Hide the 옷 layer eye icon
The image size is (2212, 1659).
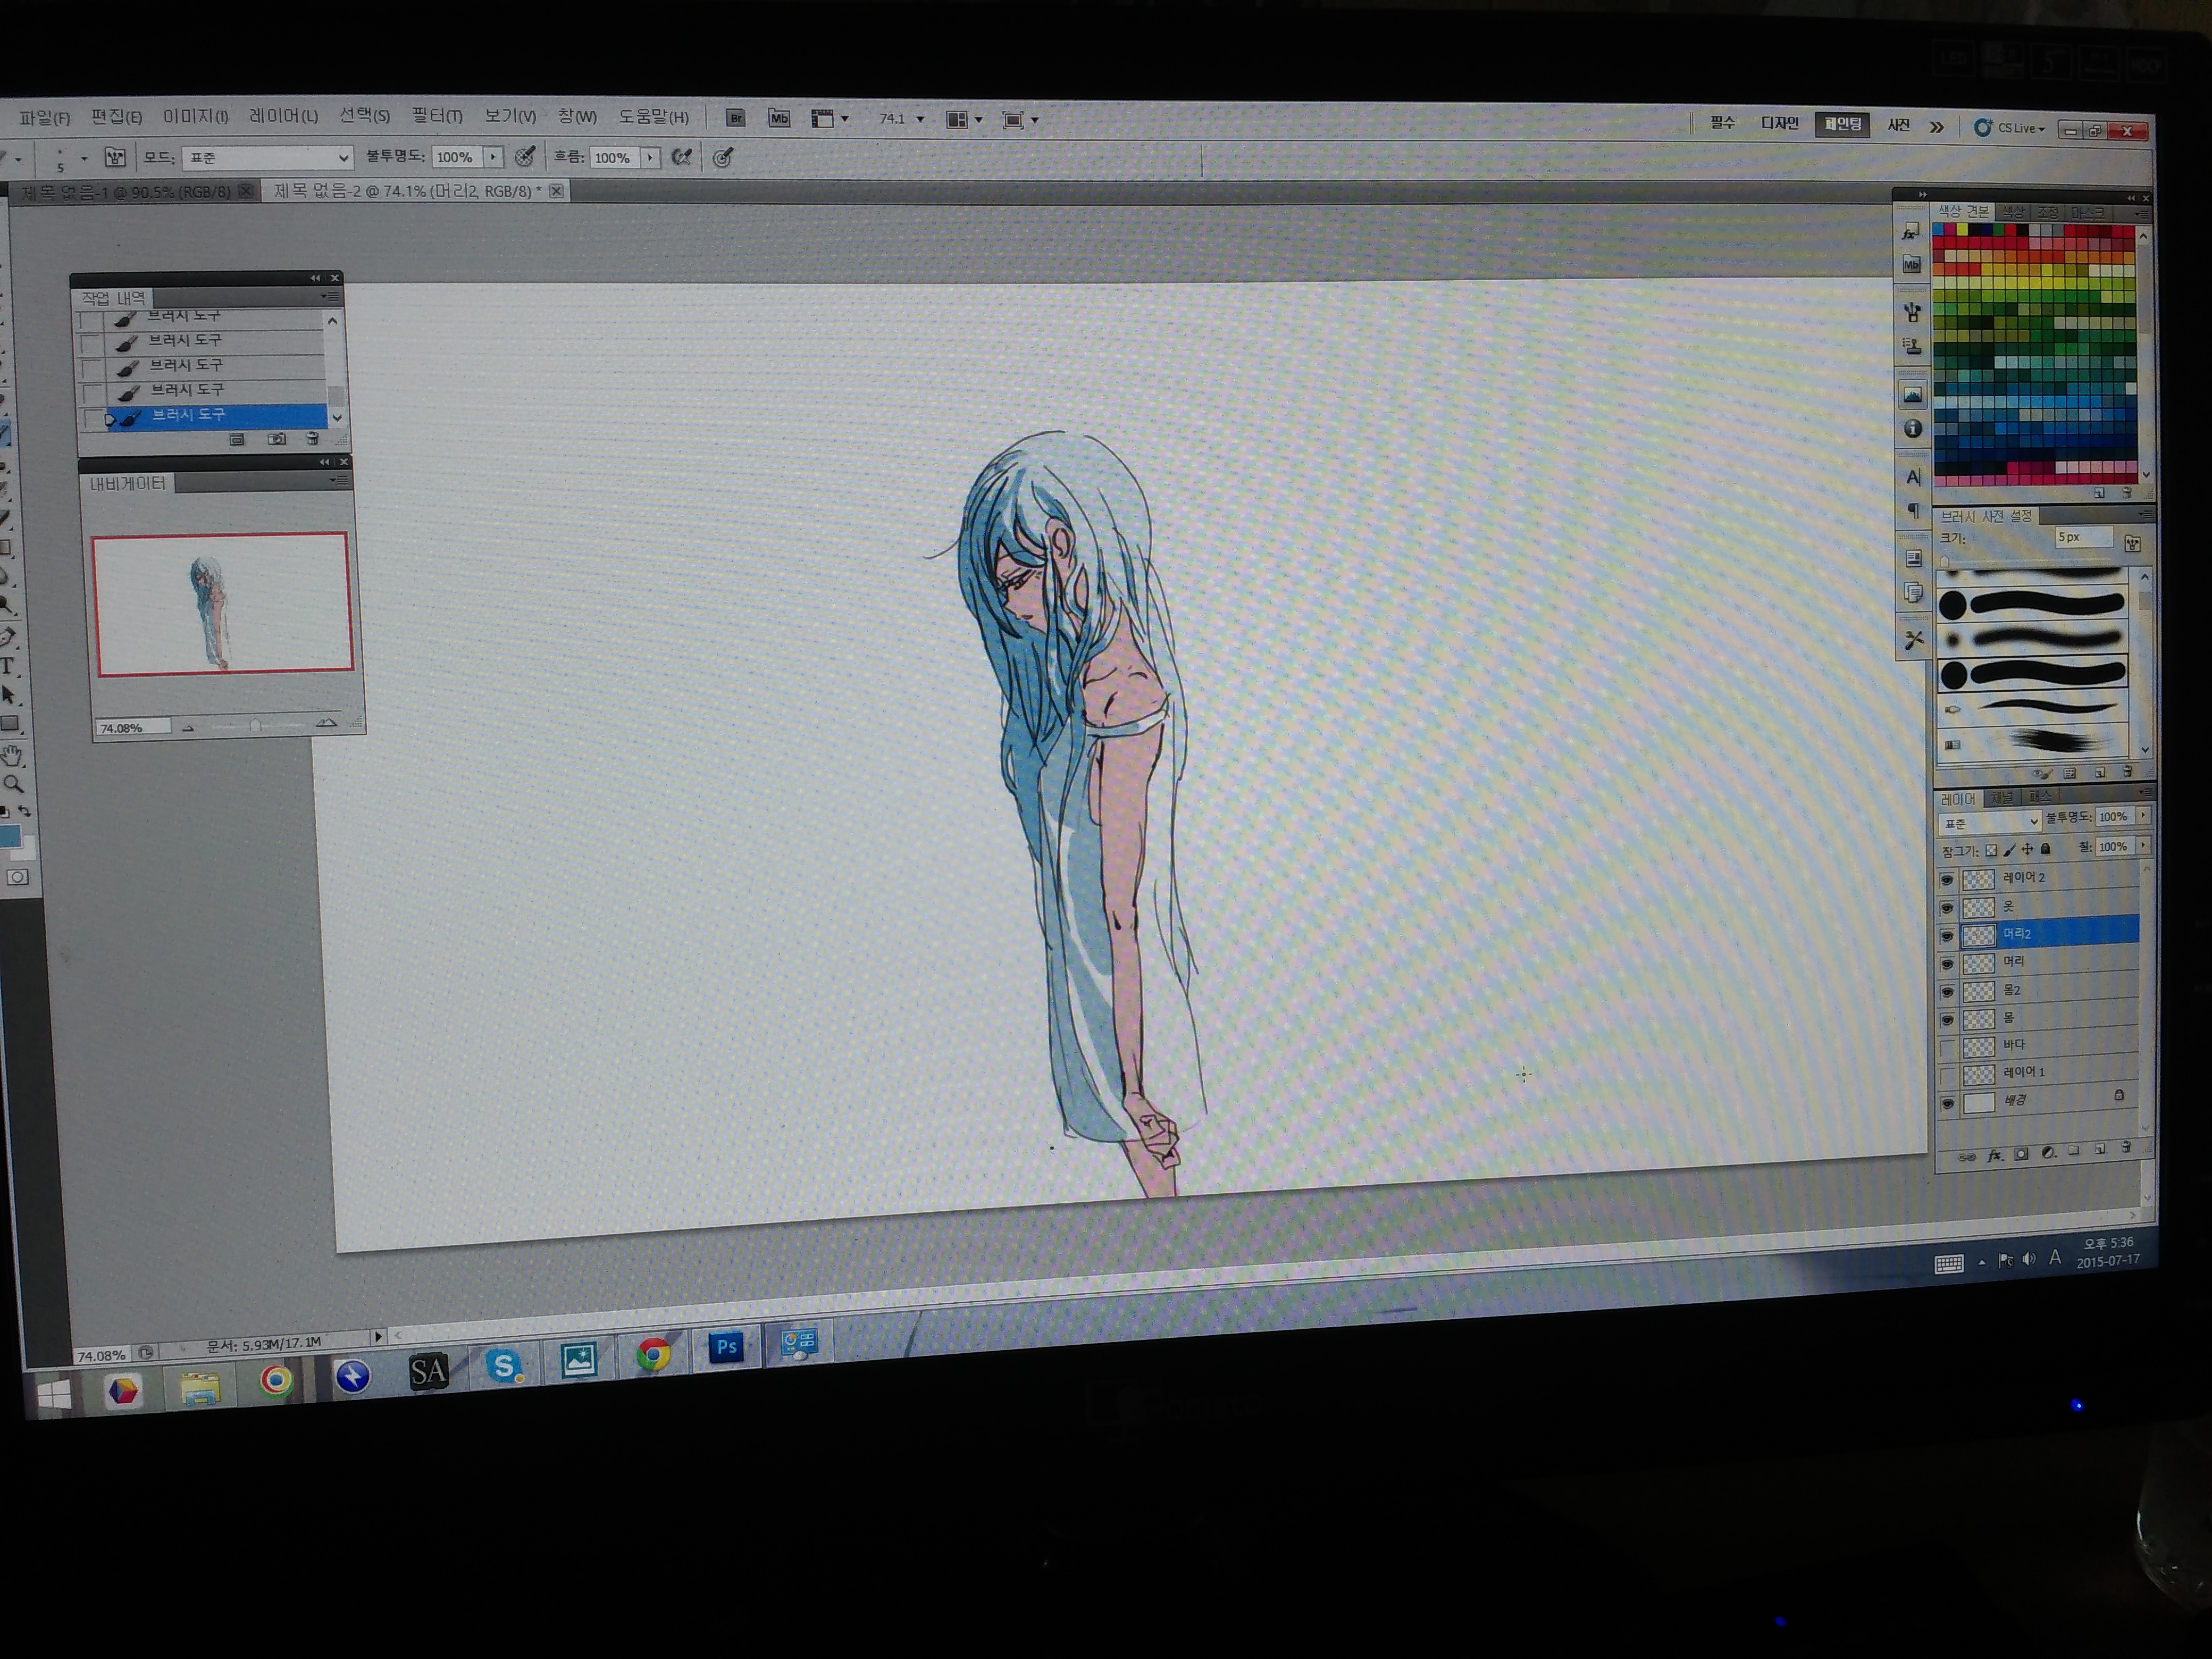click(1946, 907)
